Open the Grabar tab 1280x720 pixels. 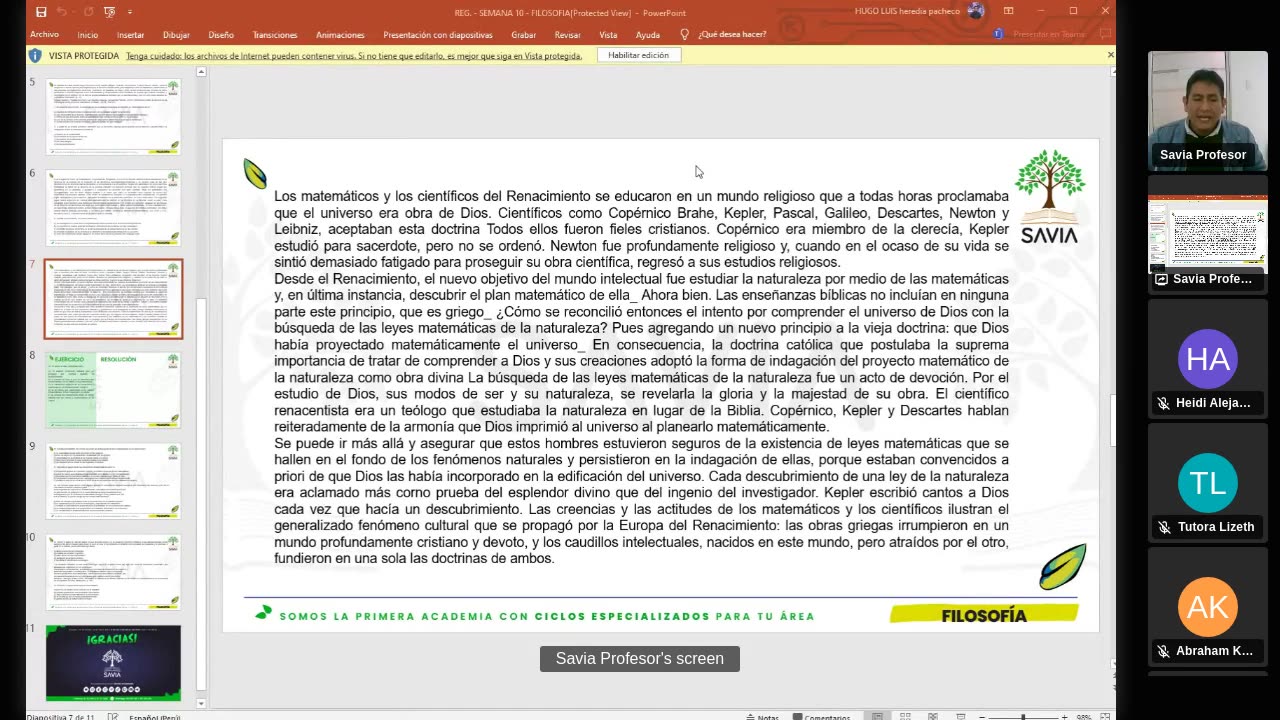coord(524,35)
